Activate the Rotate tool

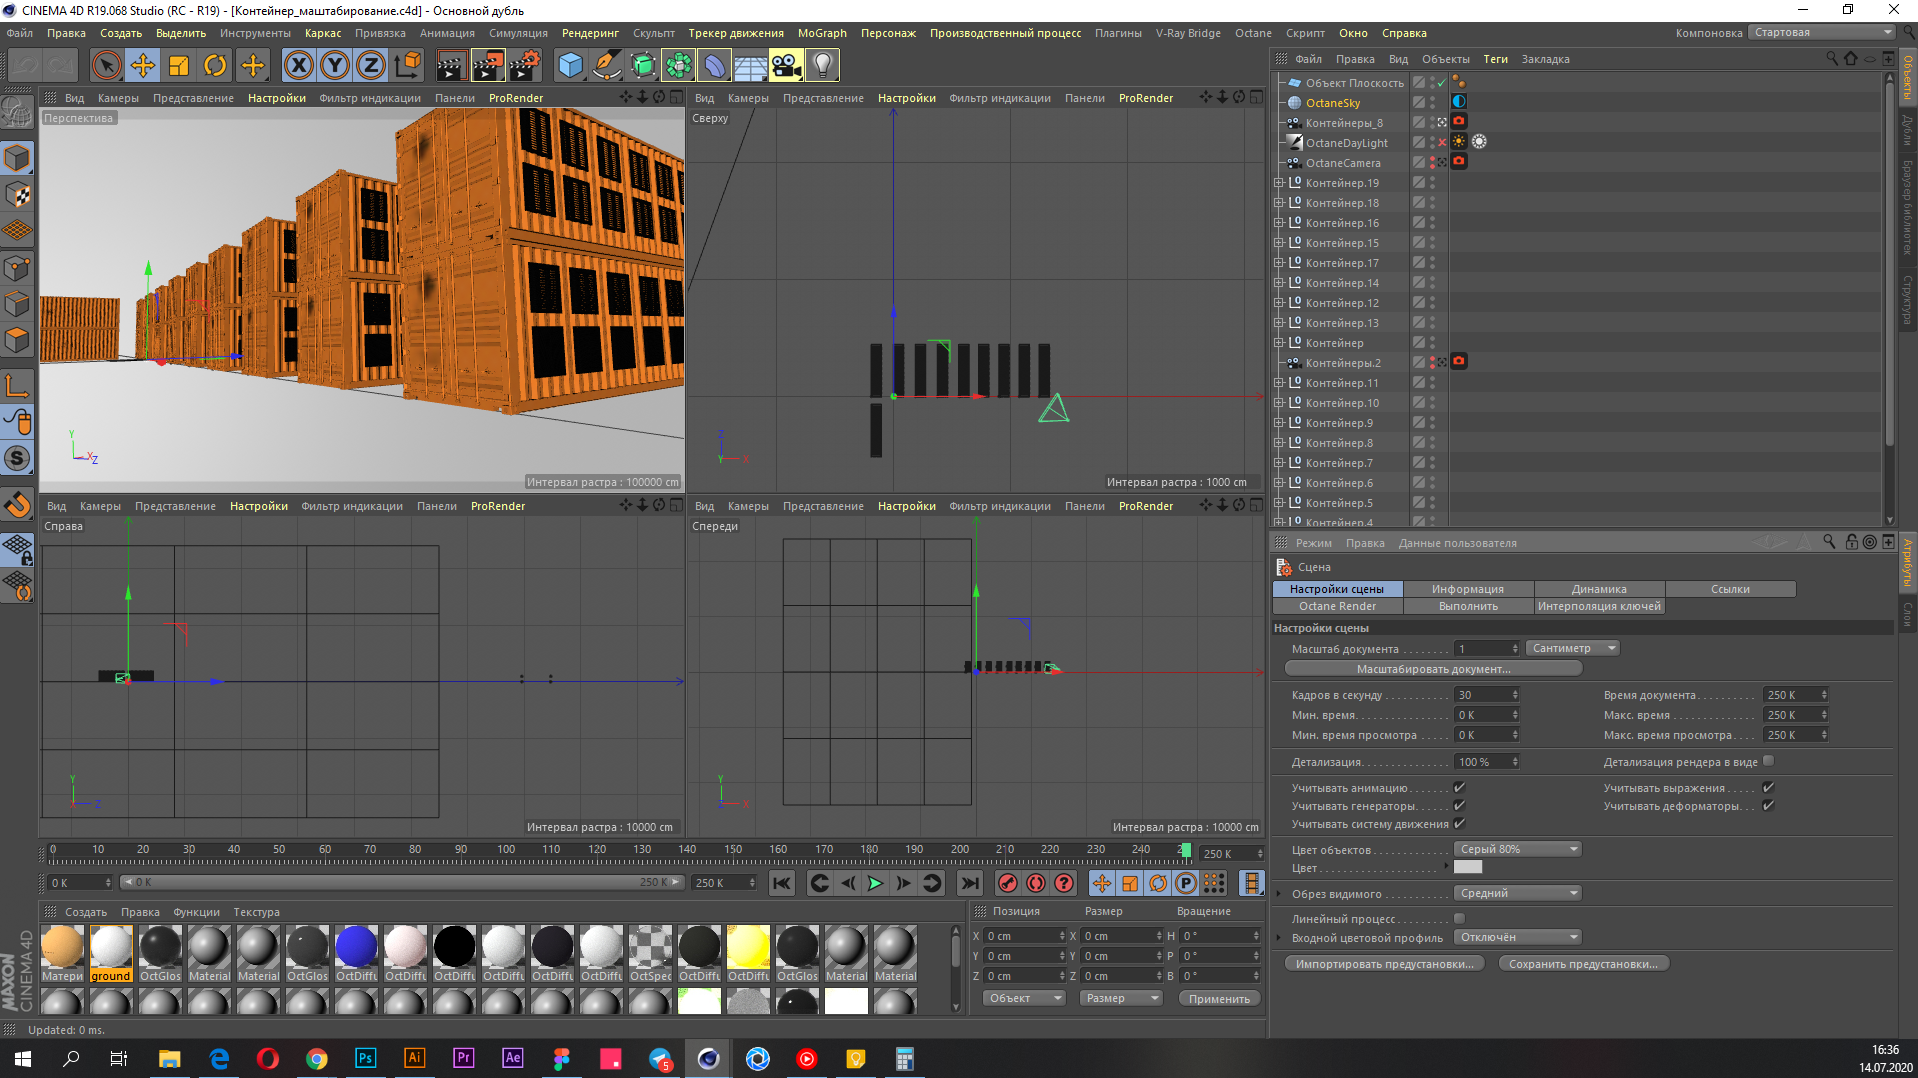coord(215,66)
